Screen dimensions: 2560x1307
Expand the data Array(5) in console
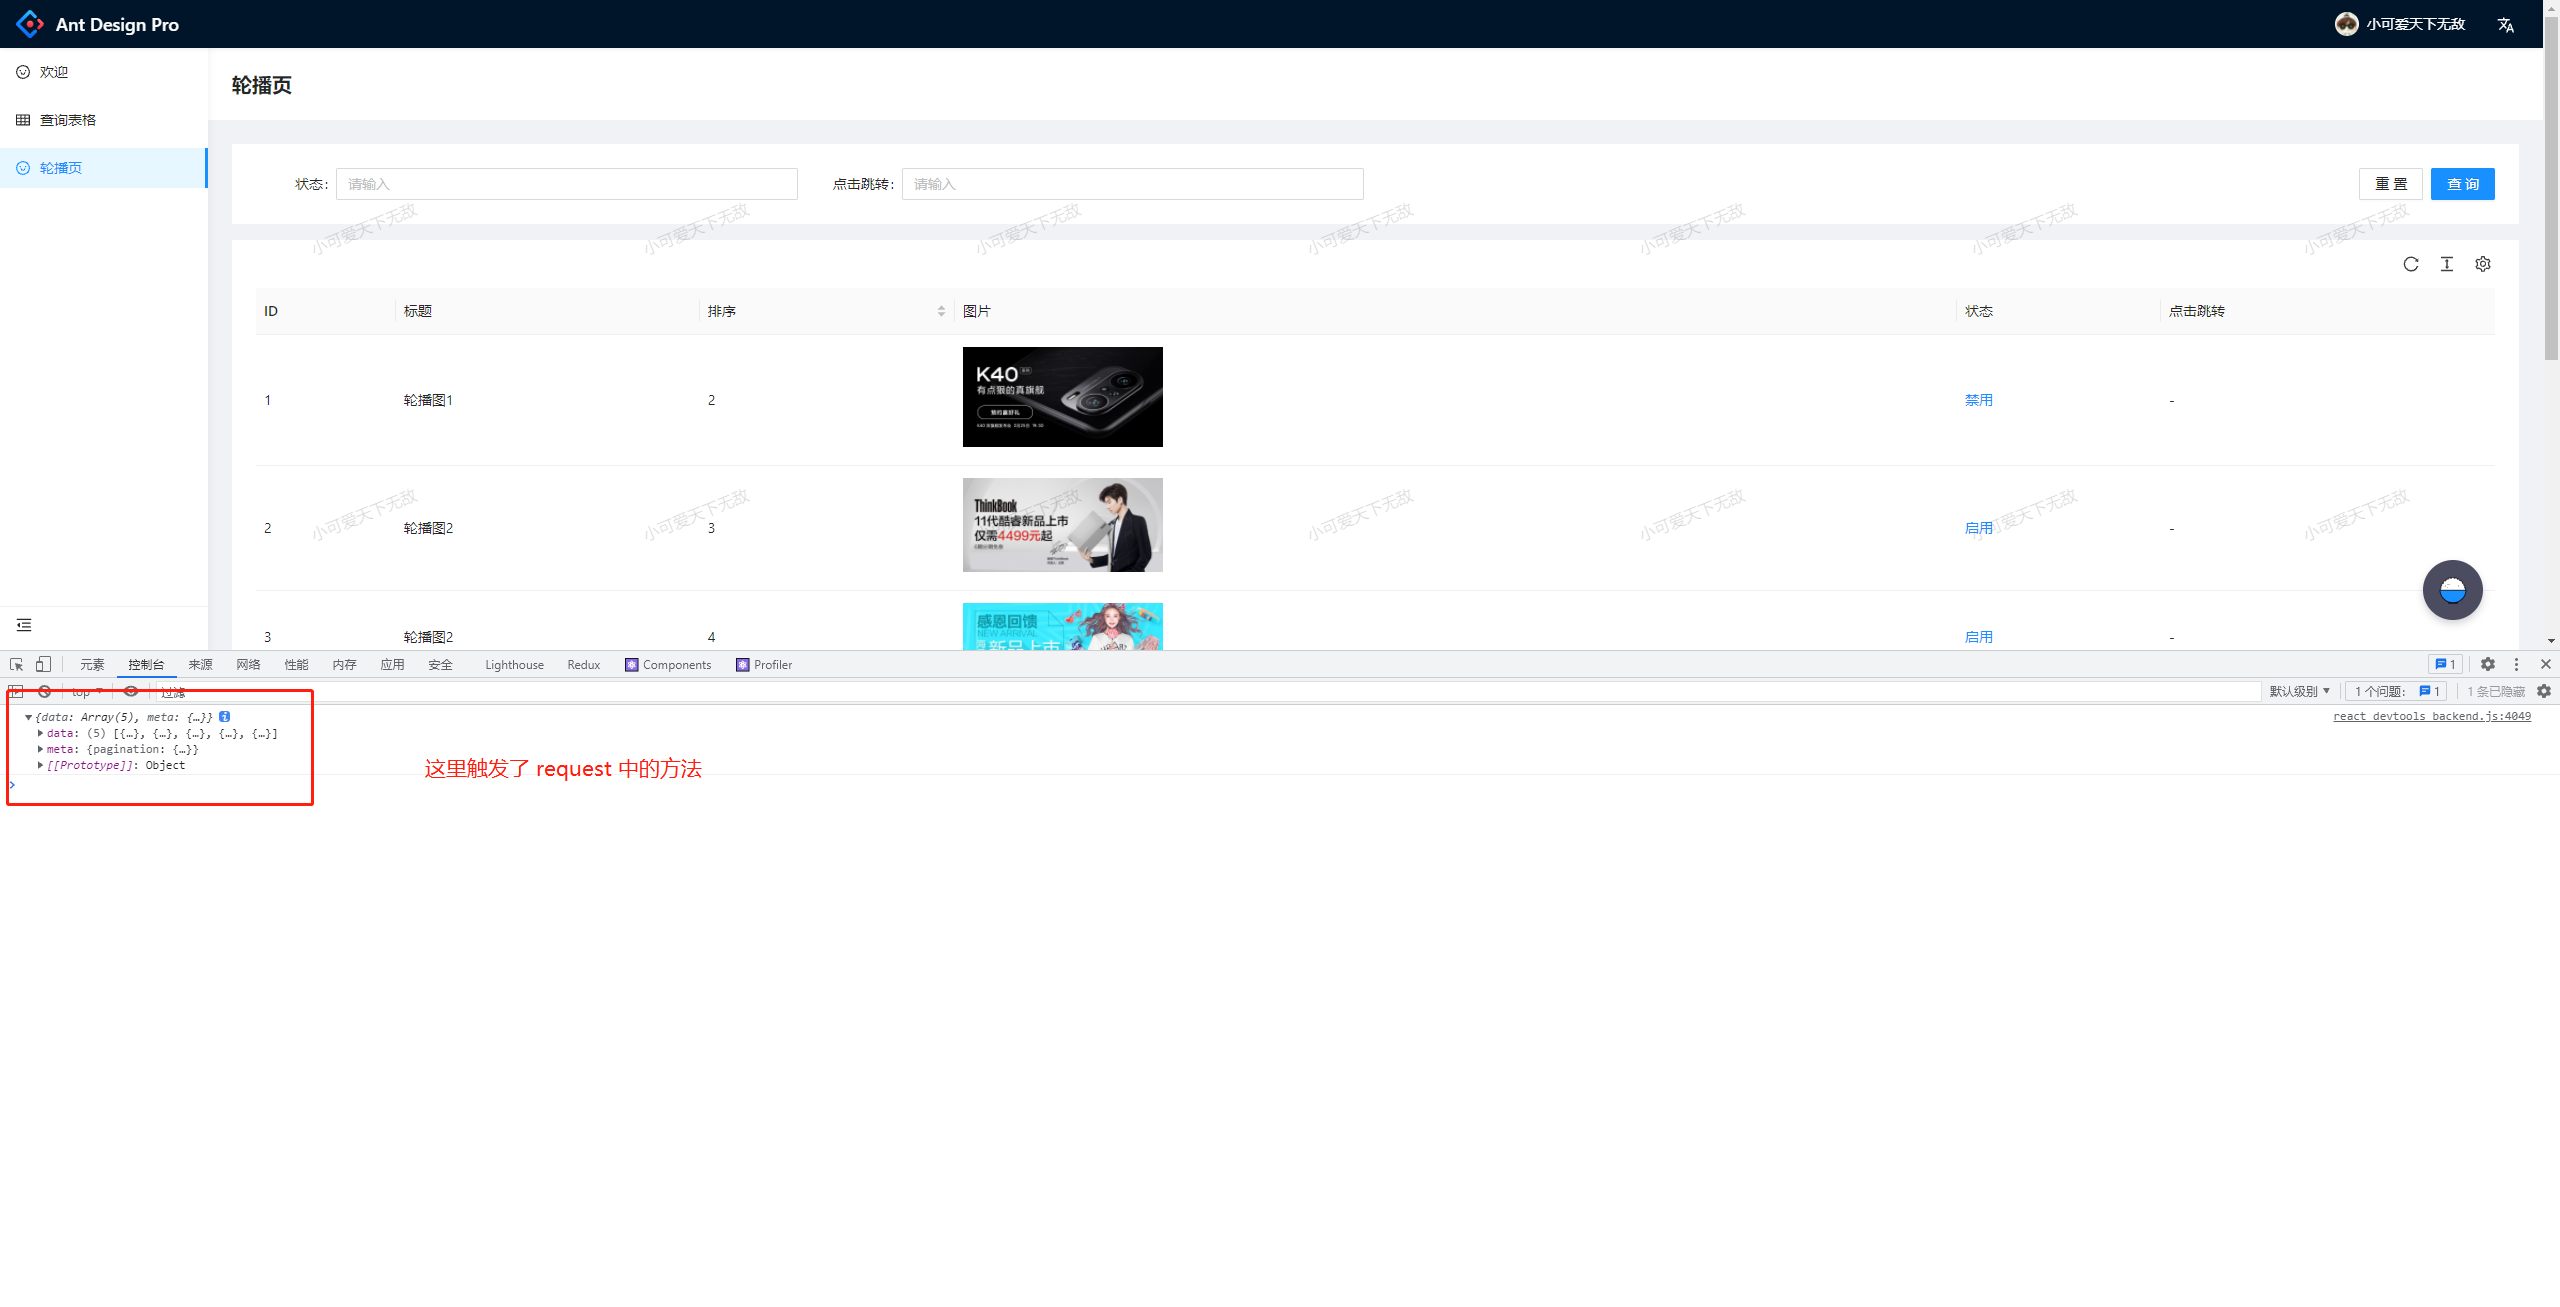[41, 732]
